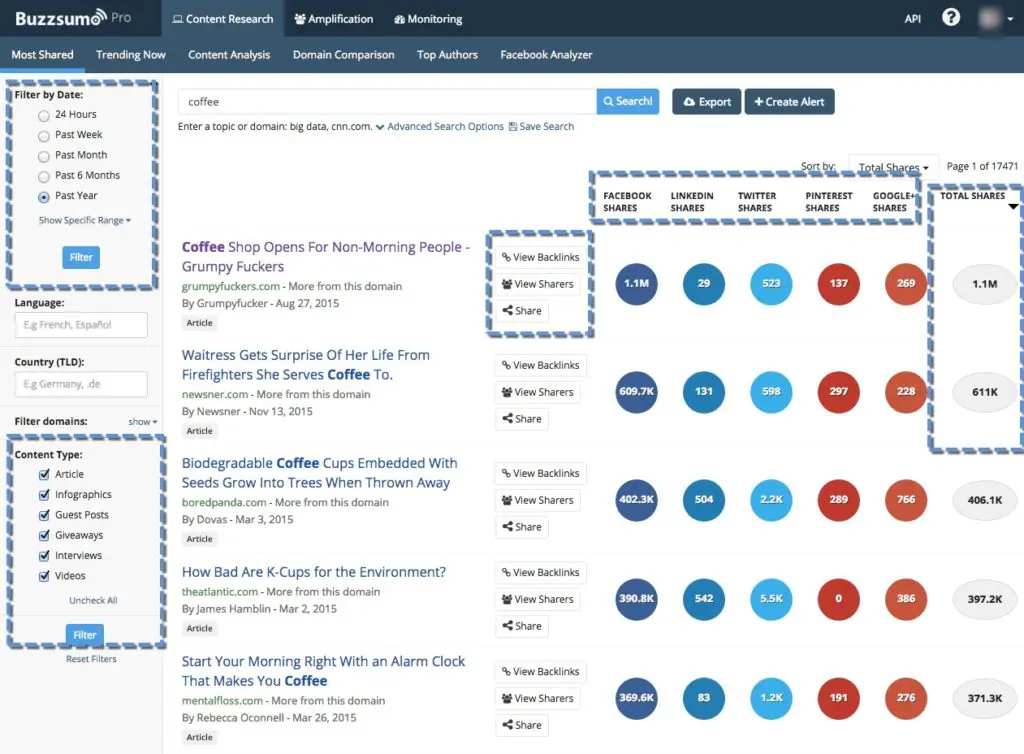Select the Past Month radio option
Image resolution: width=1024 pixels, height=754 pixels.
tap(44, 156)
